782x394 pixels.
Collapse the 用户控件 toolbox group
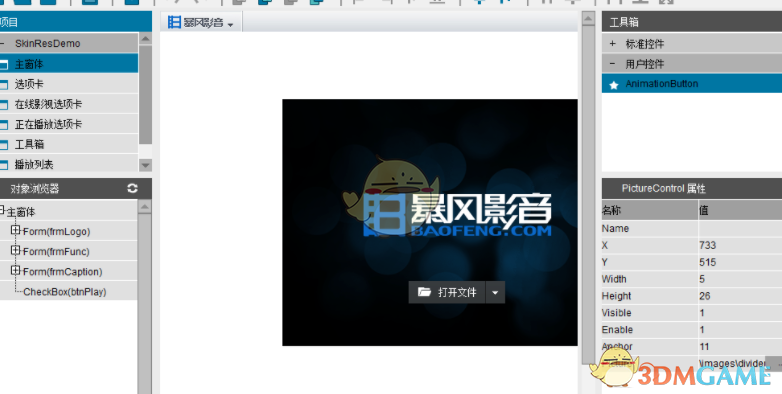(x=612, y=63)
